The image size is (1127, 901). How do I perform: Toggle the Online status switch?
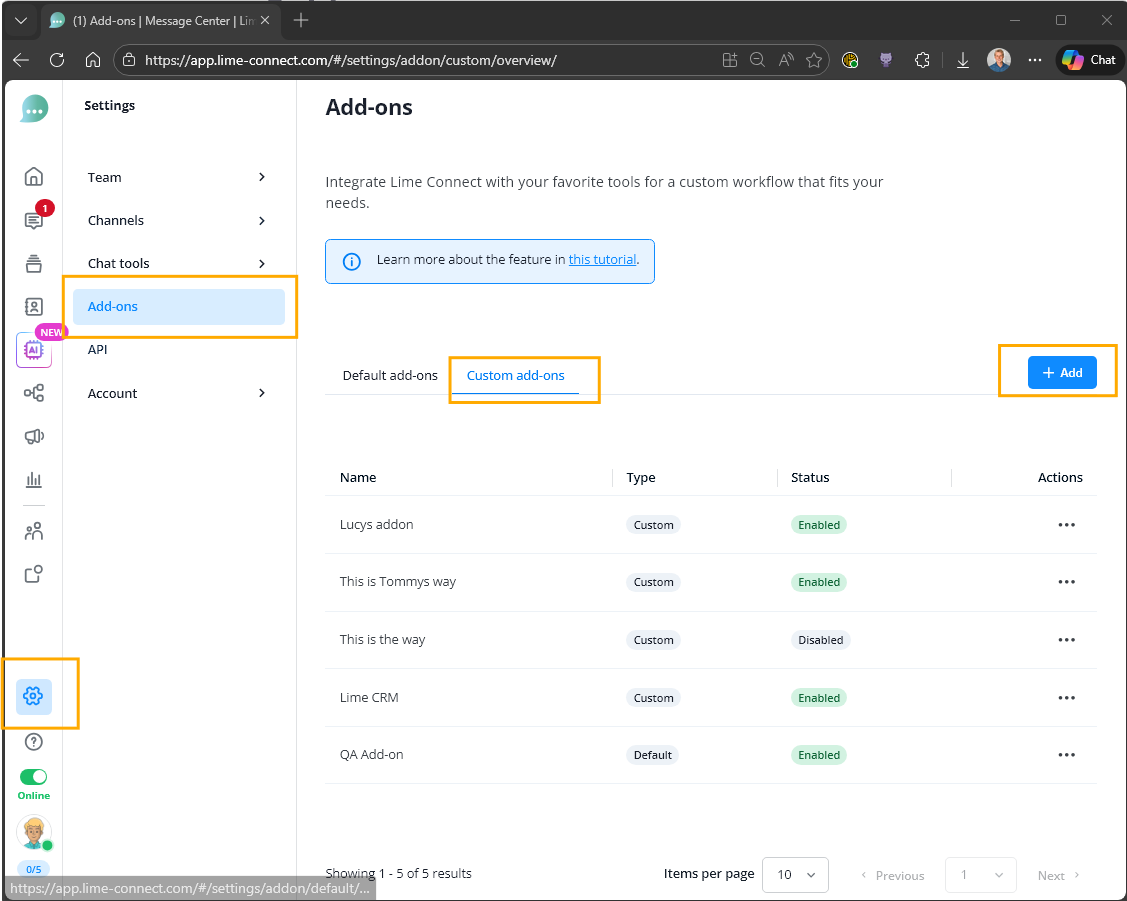click(x=33, y=775)
